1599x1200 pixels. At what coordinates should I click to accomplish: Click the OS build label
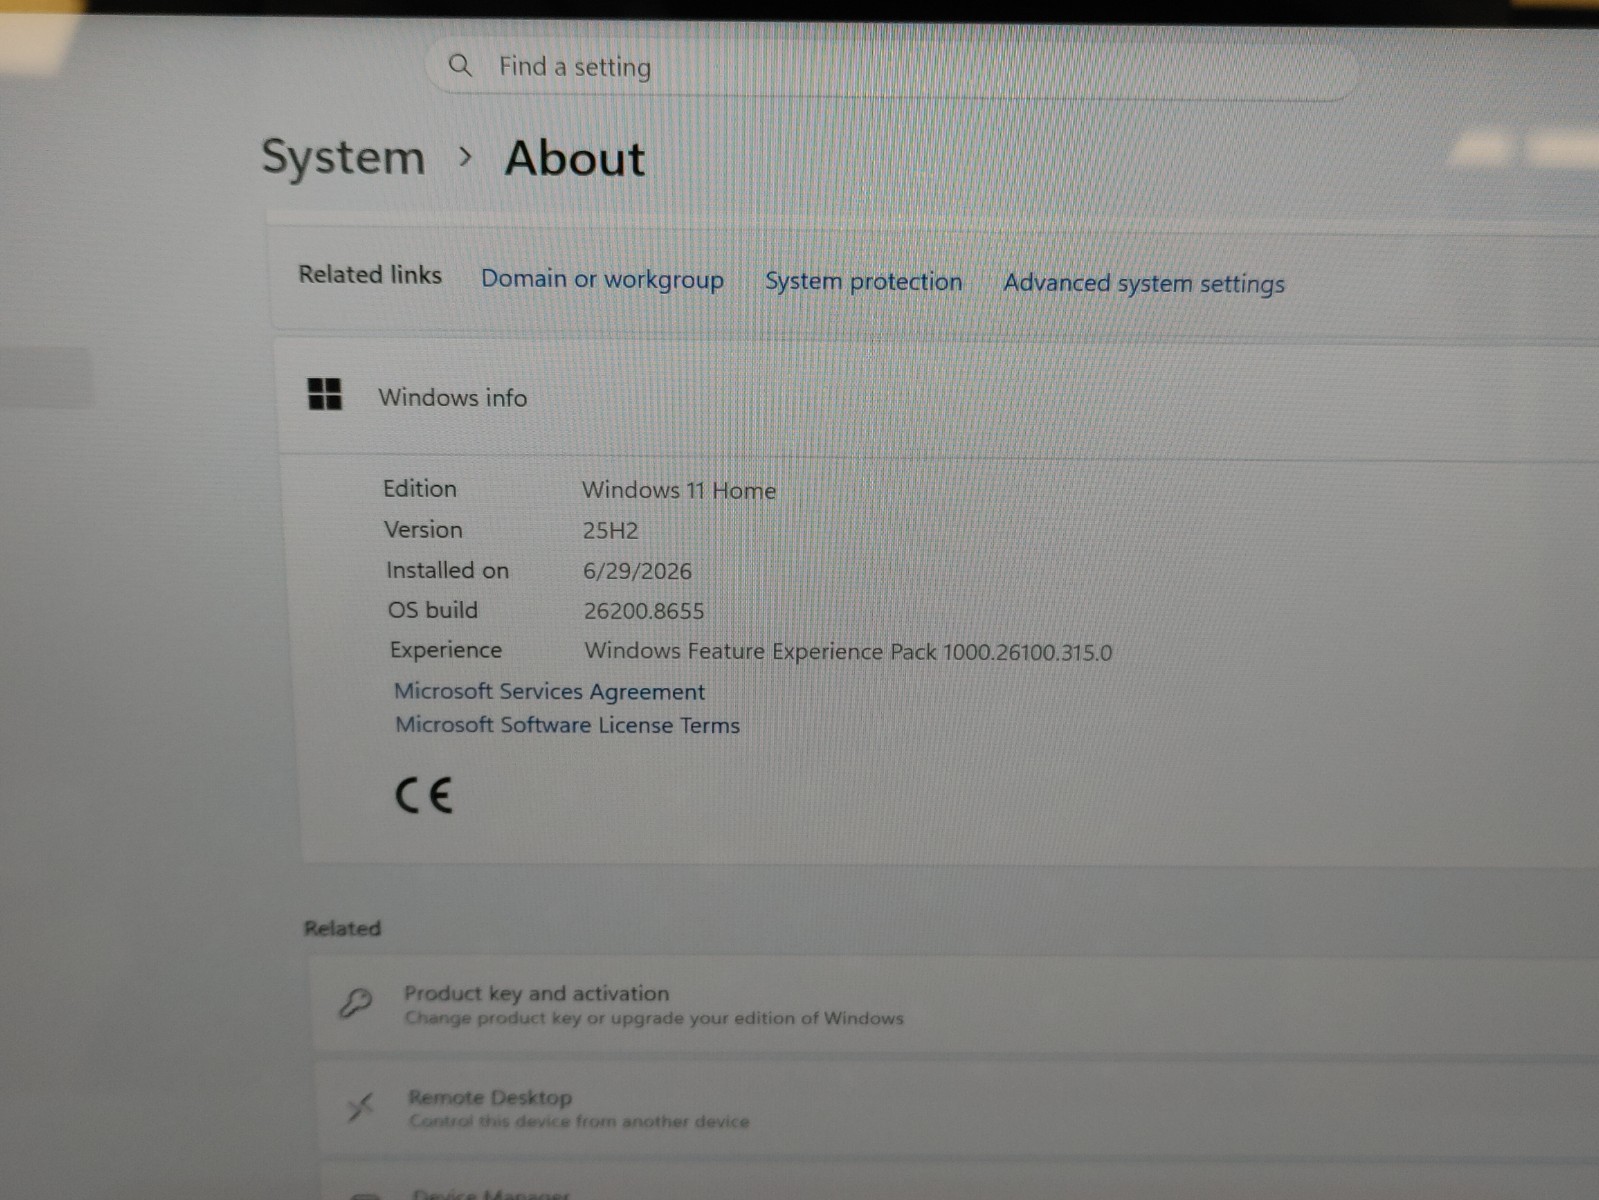click(432, 610)
